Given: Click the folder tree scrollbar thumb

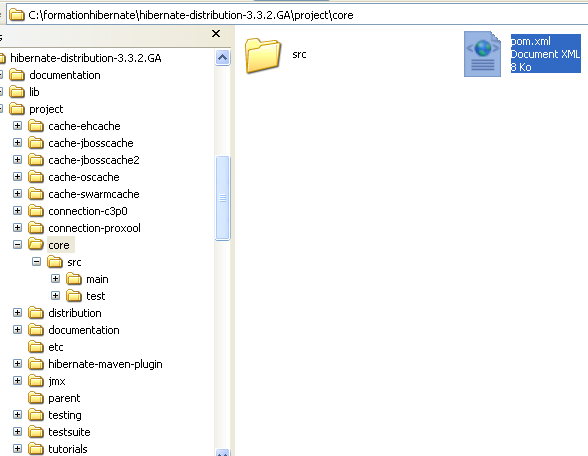Looking at the screenshot, I should (223, 198).
